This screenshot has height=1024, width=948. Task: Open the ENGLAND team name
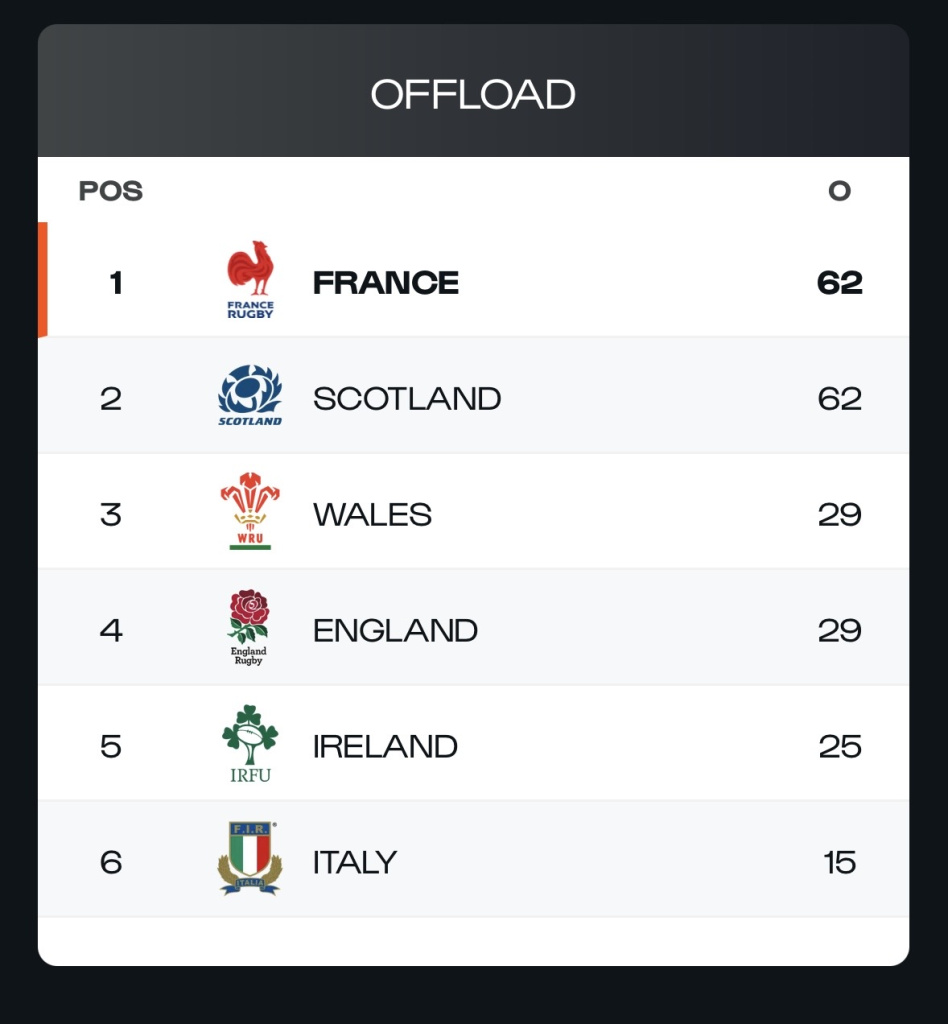tap(395, 631)
